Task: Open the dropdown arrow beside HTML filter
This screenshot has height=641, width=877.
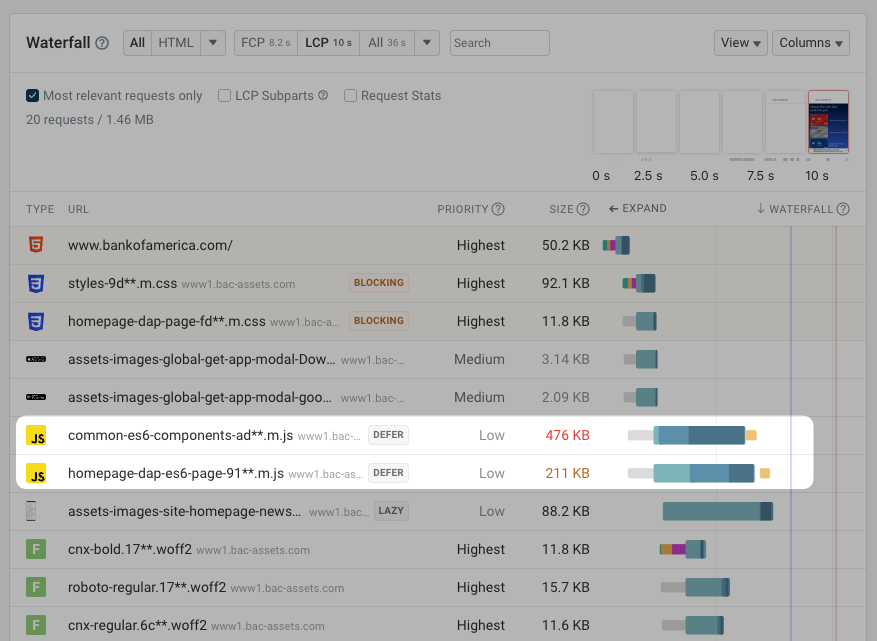Action: click(x=213, y=43)
